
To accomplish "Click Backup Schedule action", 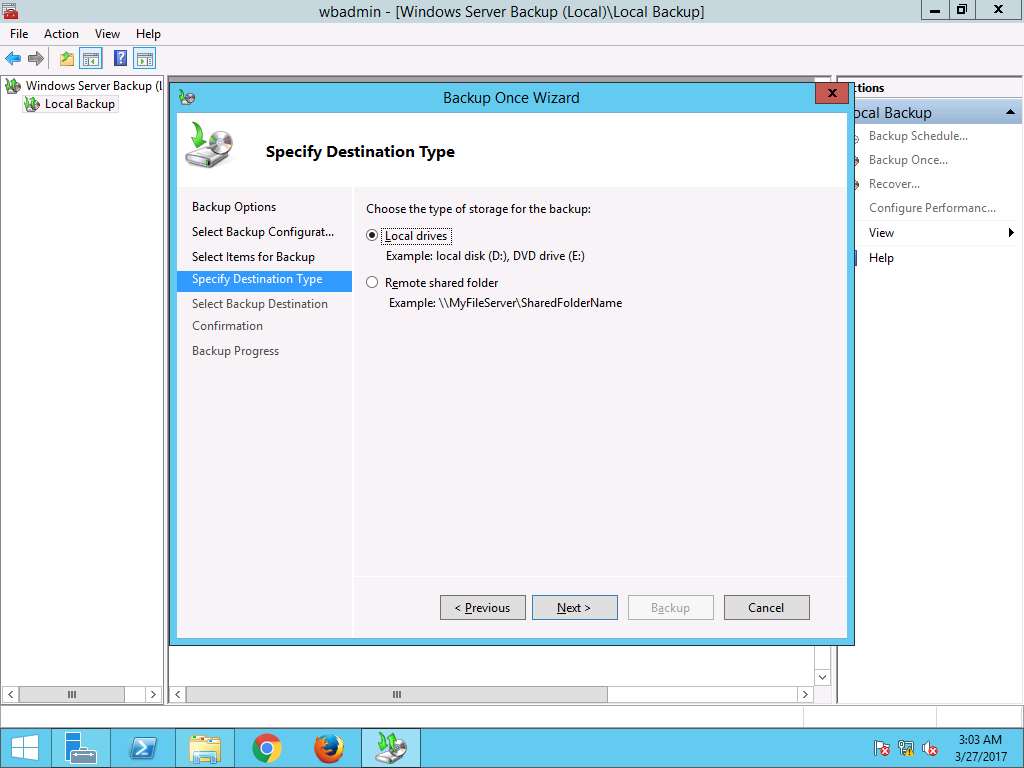I will tap(918, 136).
